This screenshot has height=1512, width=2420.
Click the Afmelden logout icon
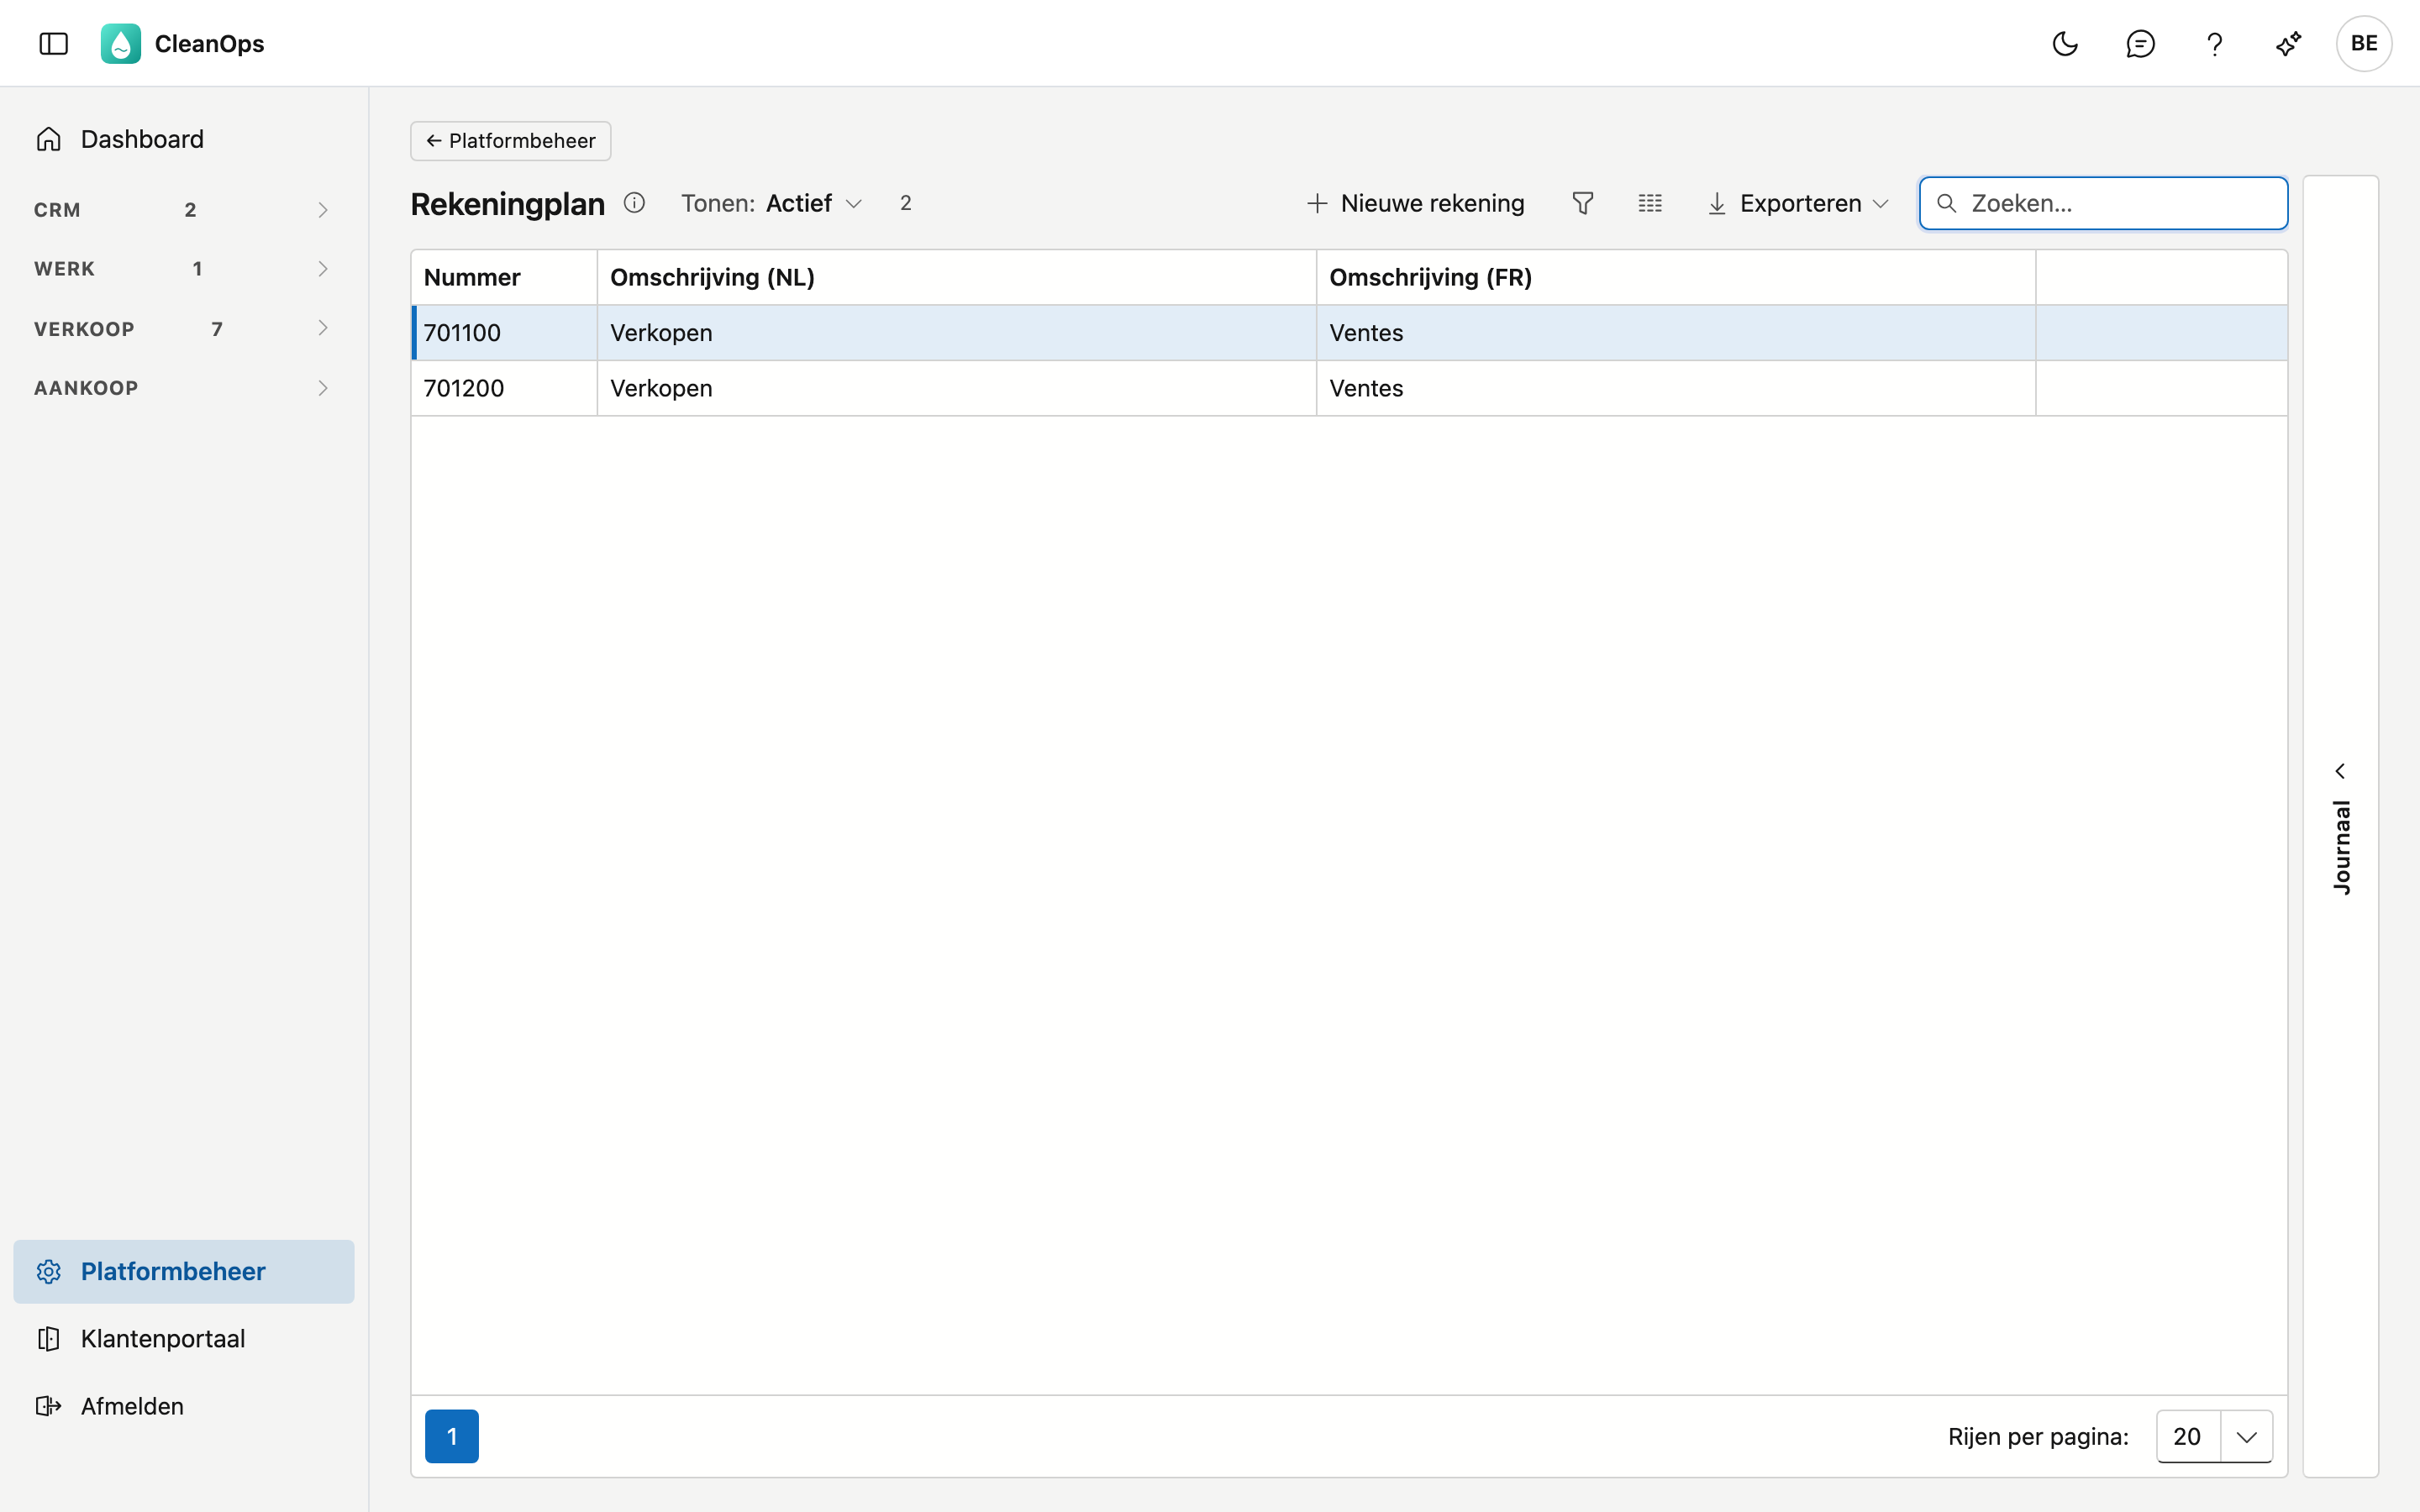[x=49, y=1406]
